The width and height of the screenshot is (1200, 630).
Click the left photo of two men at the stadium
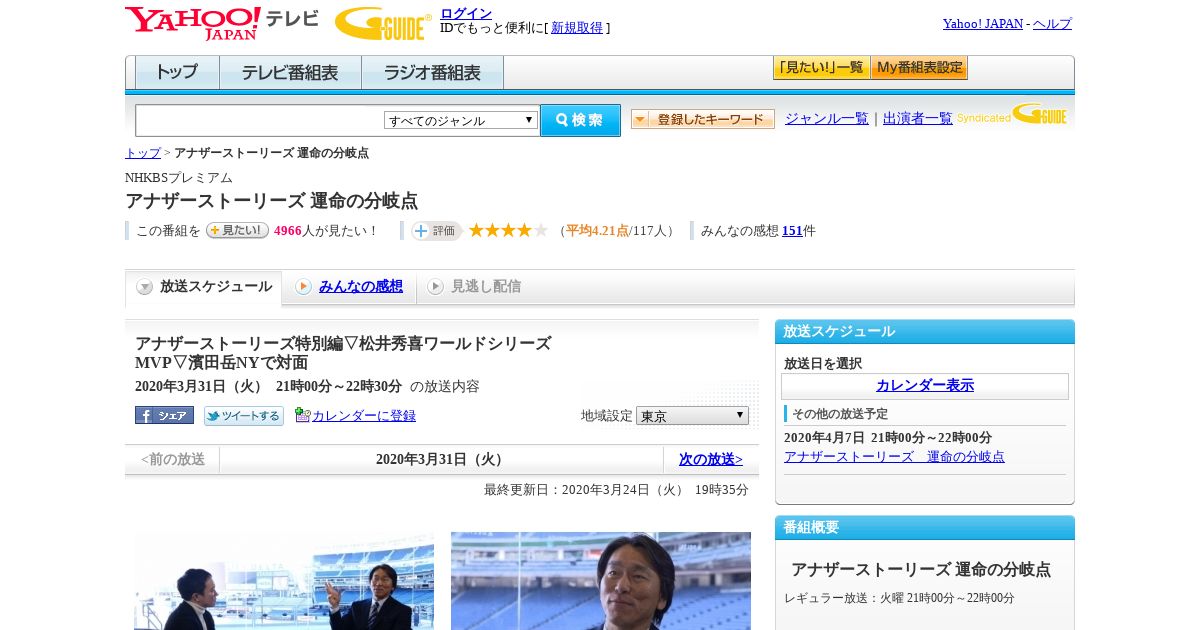[x=284, y=581]
